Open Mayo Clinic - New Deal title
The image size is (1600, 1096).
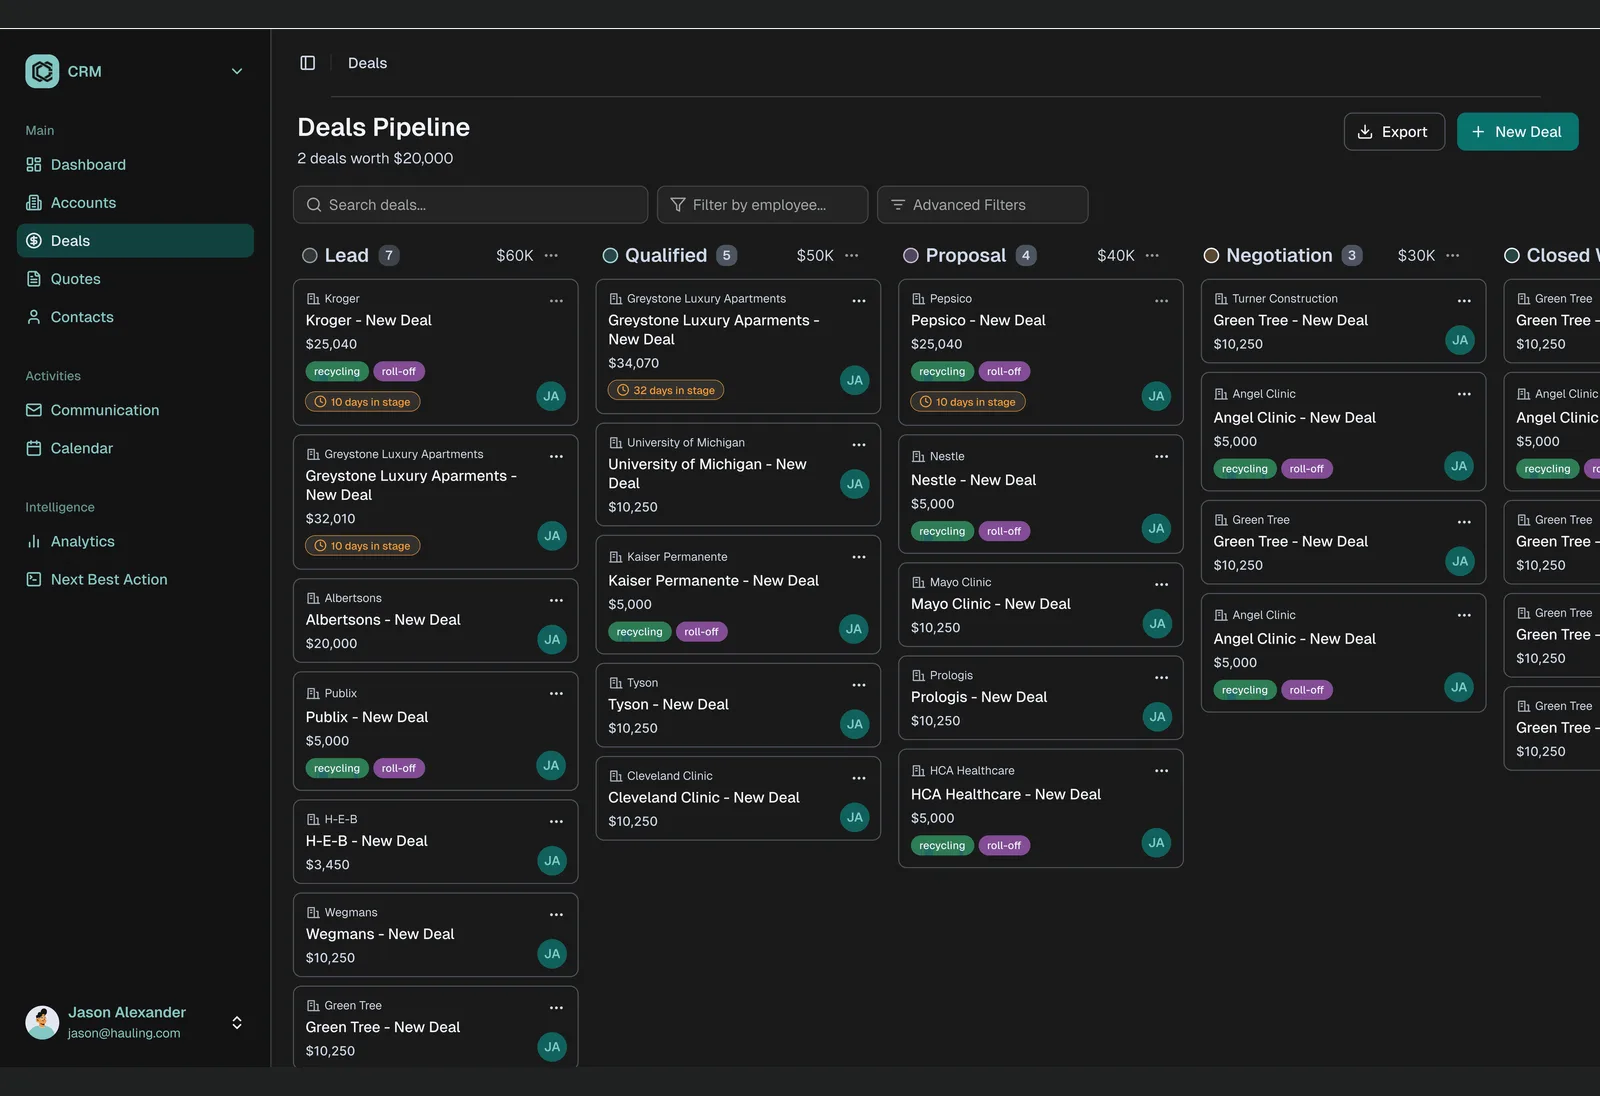coord(991,604)
